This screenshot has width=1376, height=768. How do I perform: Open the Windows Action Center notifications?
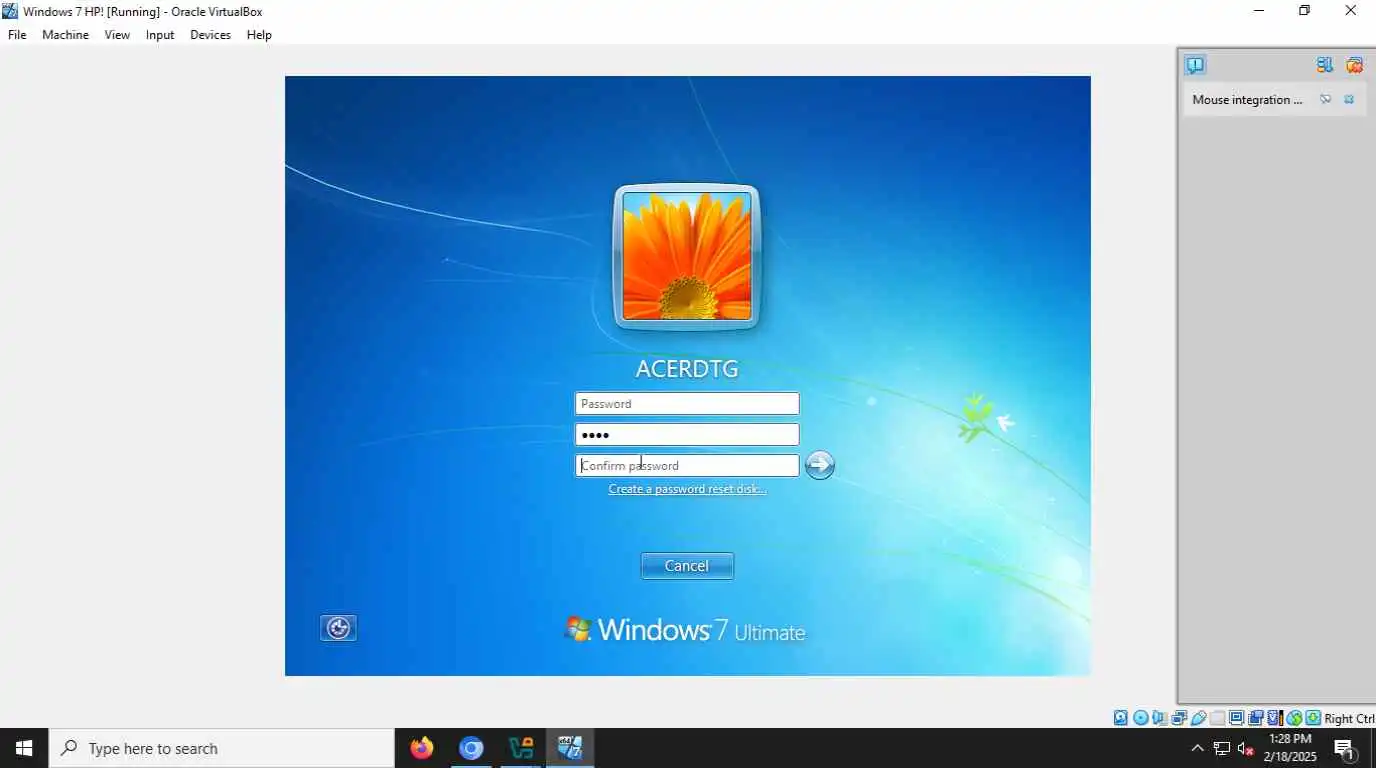coord(1345,748)
